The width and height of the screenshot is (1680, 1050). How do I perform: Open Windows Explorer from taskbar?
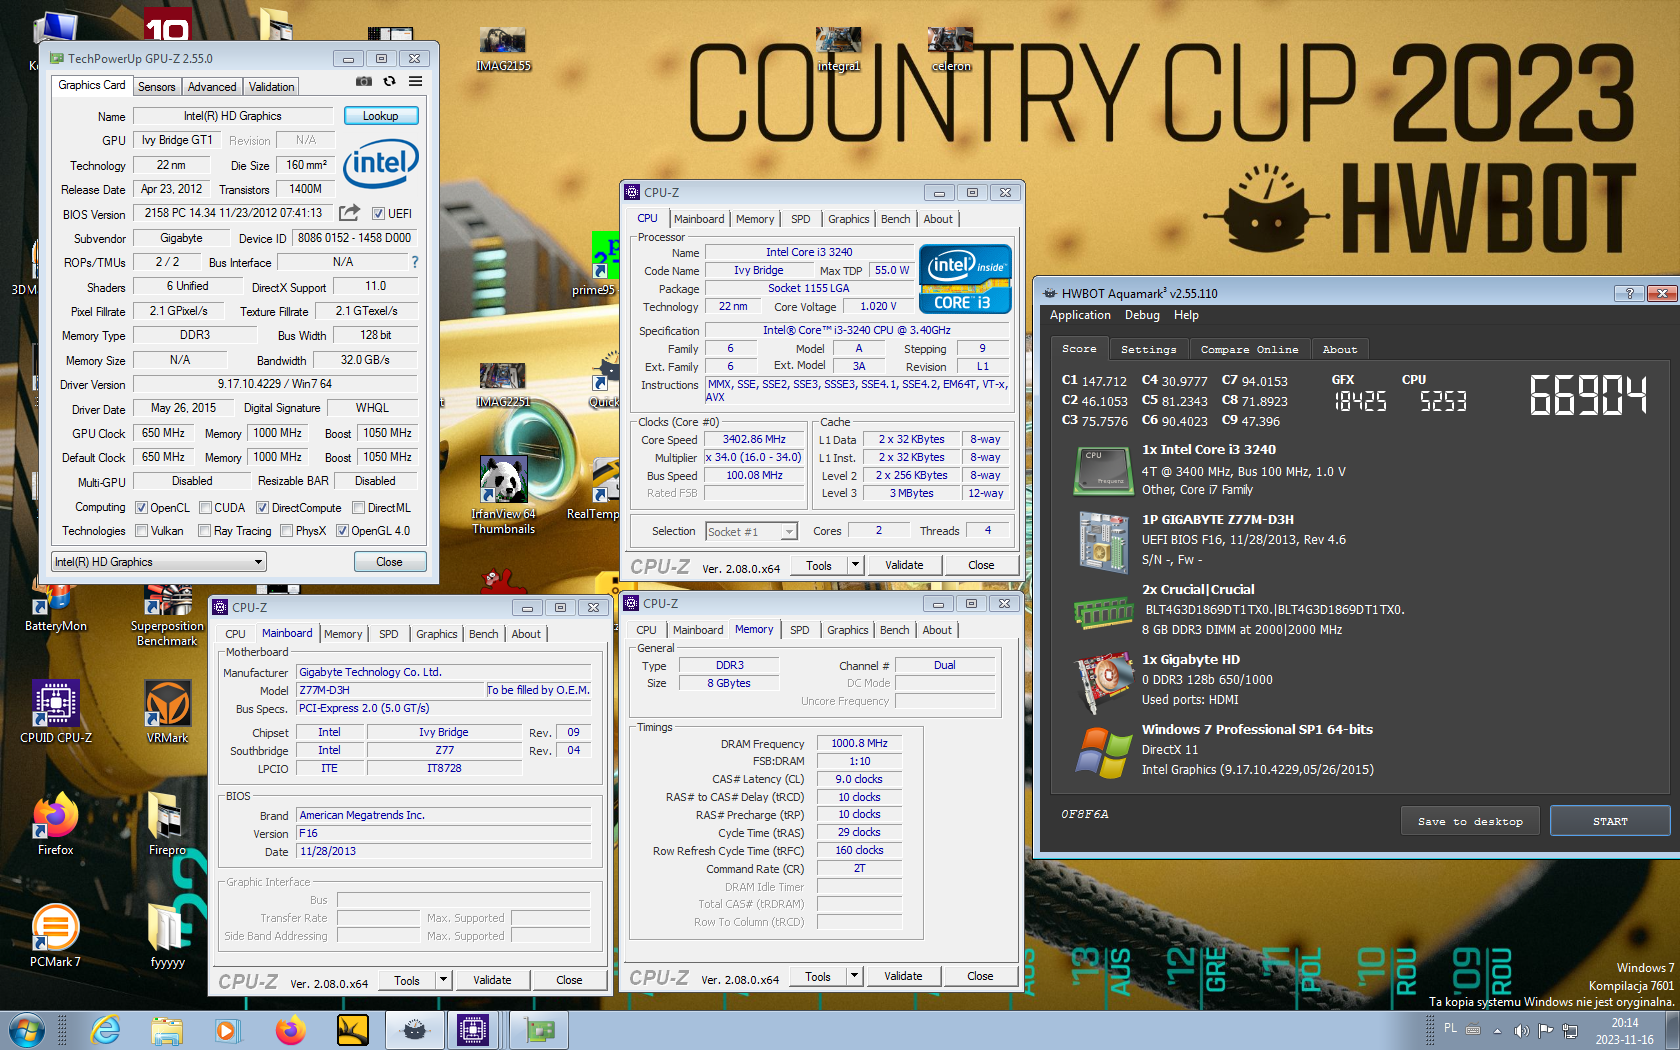coord(167,1030)
